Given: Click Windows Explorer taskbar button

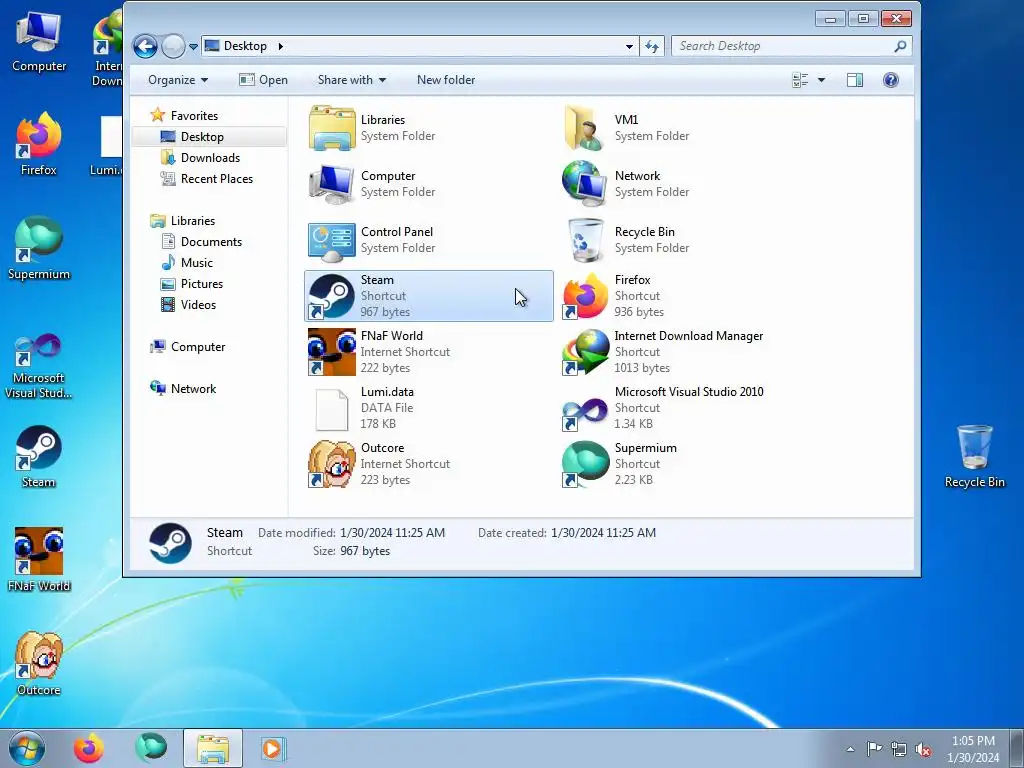Looking at the screenshot, I should [x=213, y=748].
